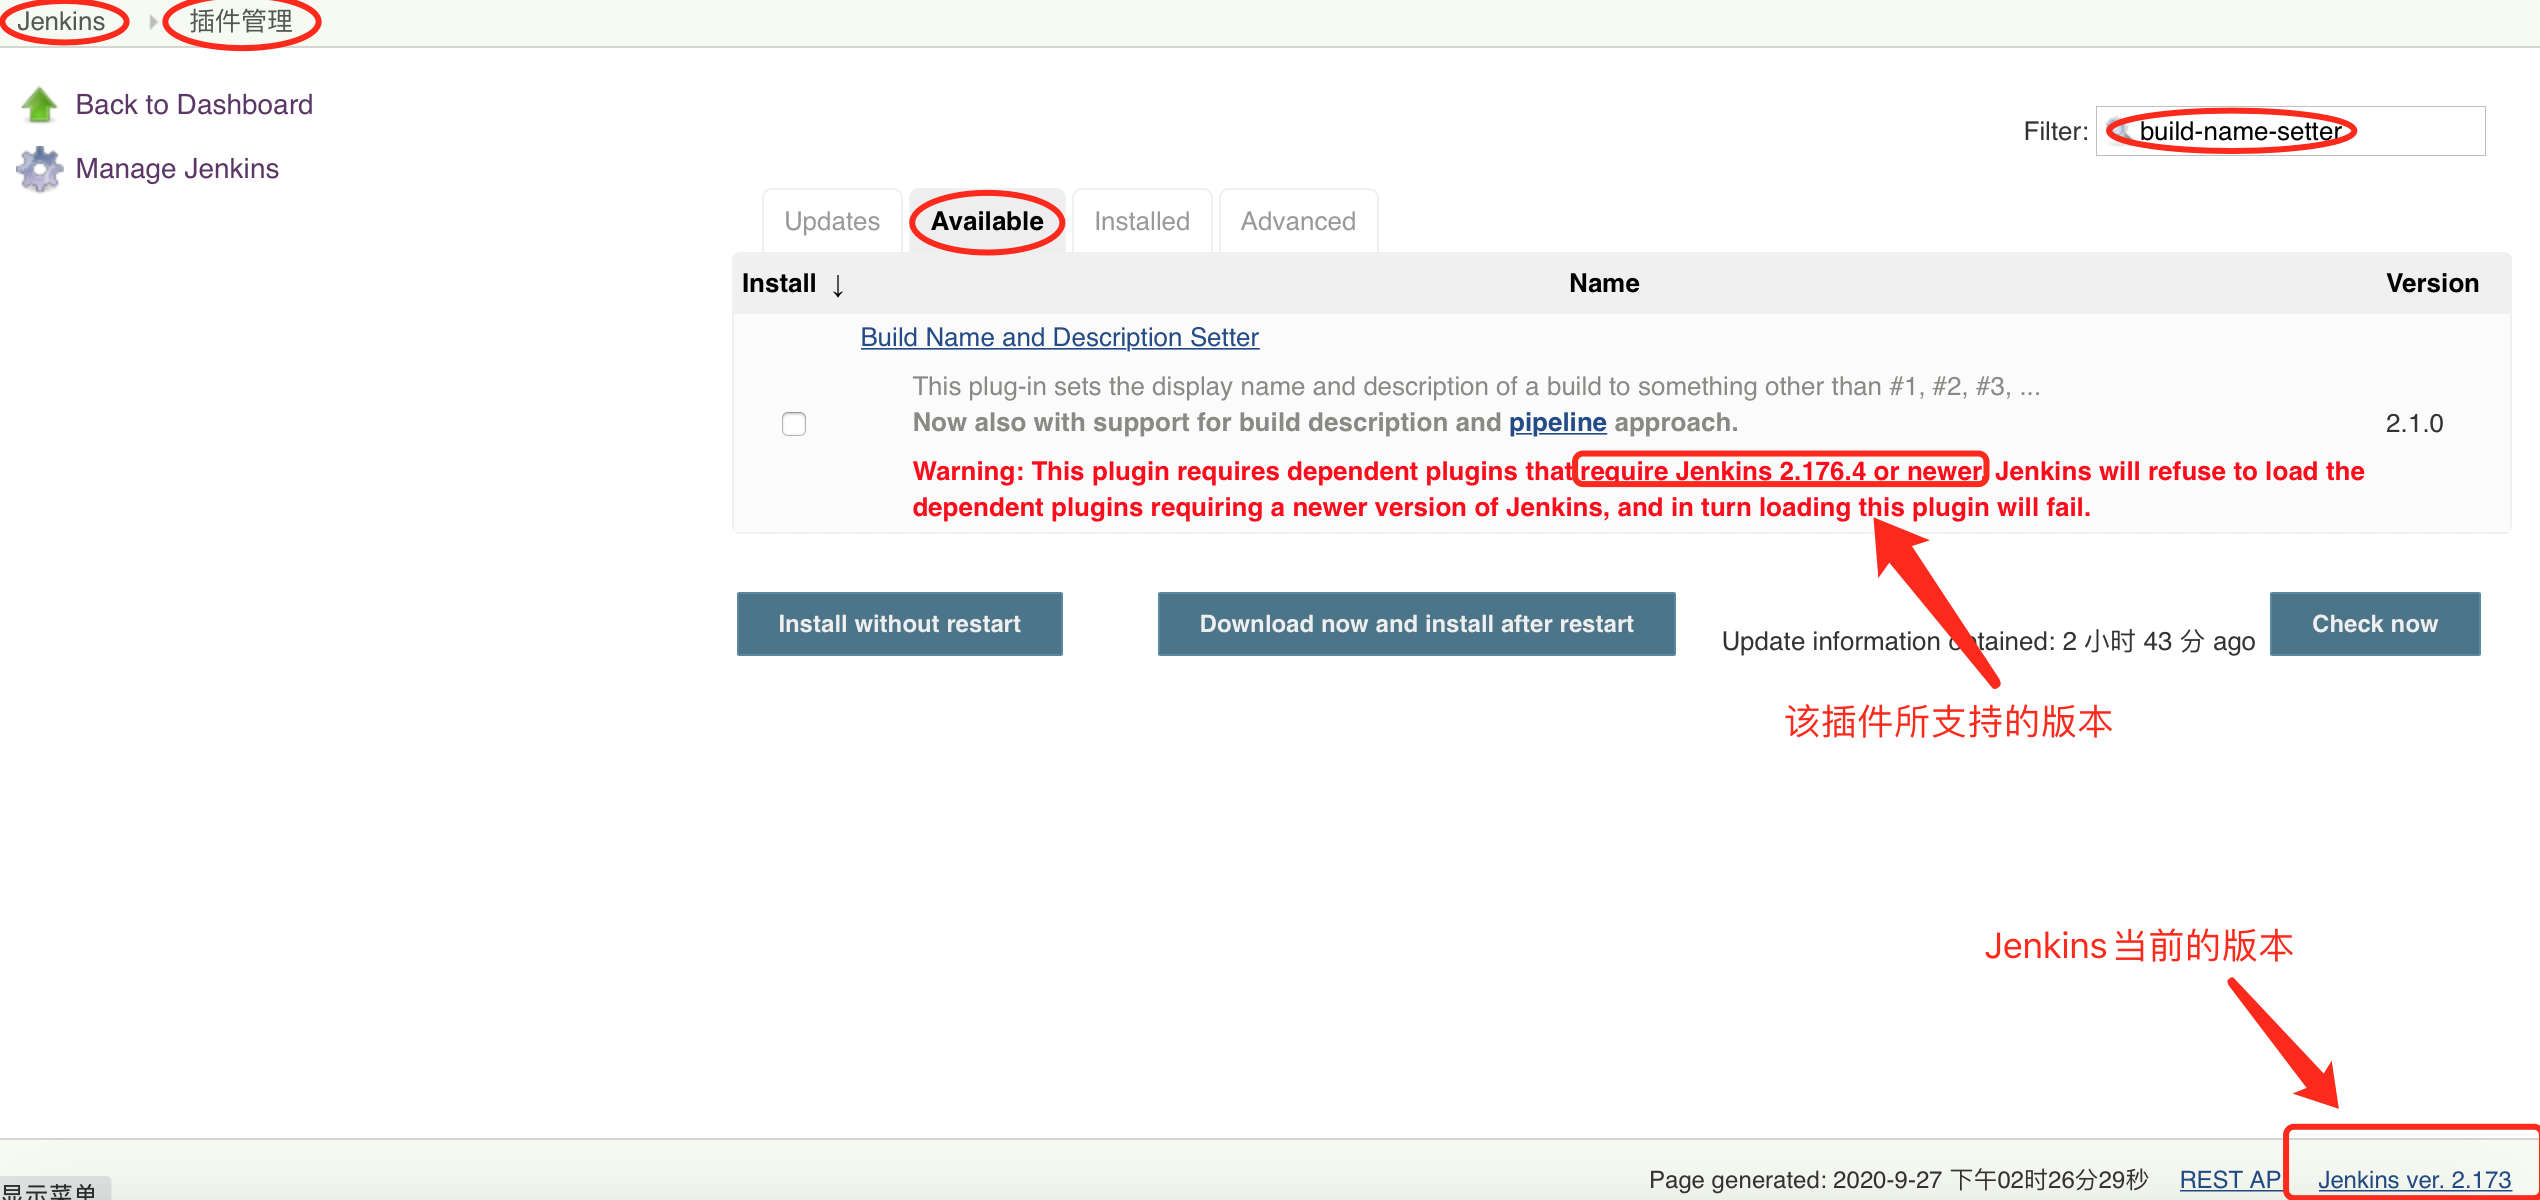Click the Jenkins breadcrumb item

(x=61, y=21)
